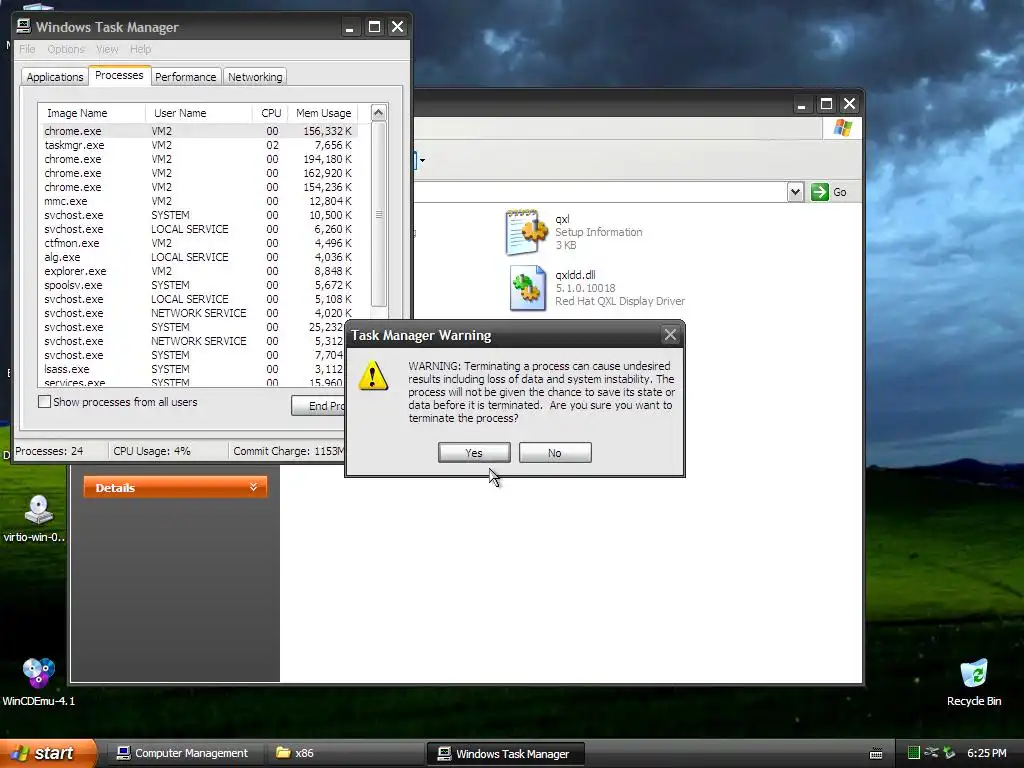The height and width of the screenshot is (768, 1024).
Task: Switch to the Applications tab
Action: (55, 76)
